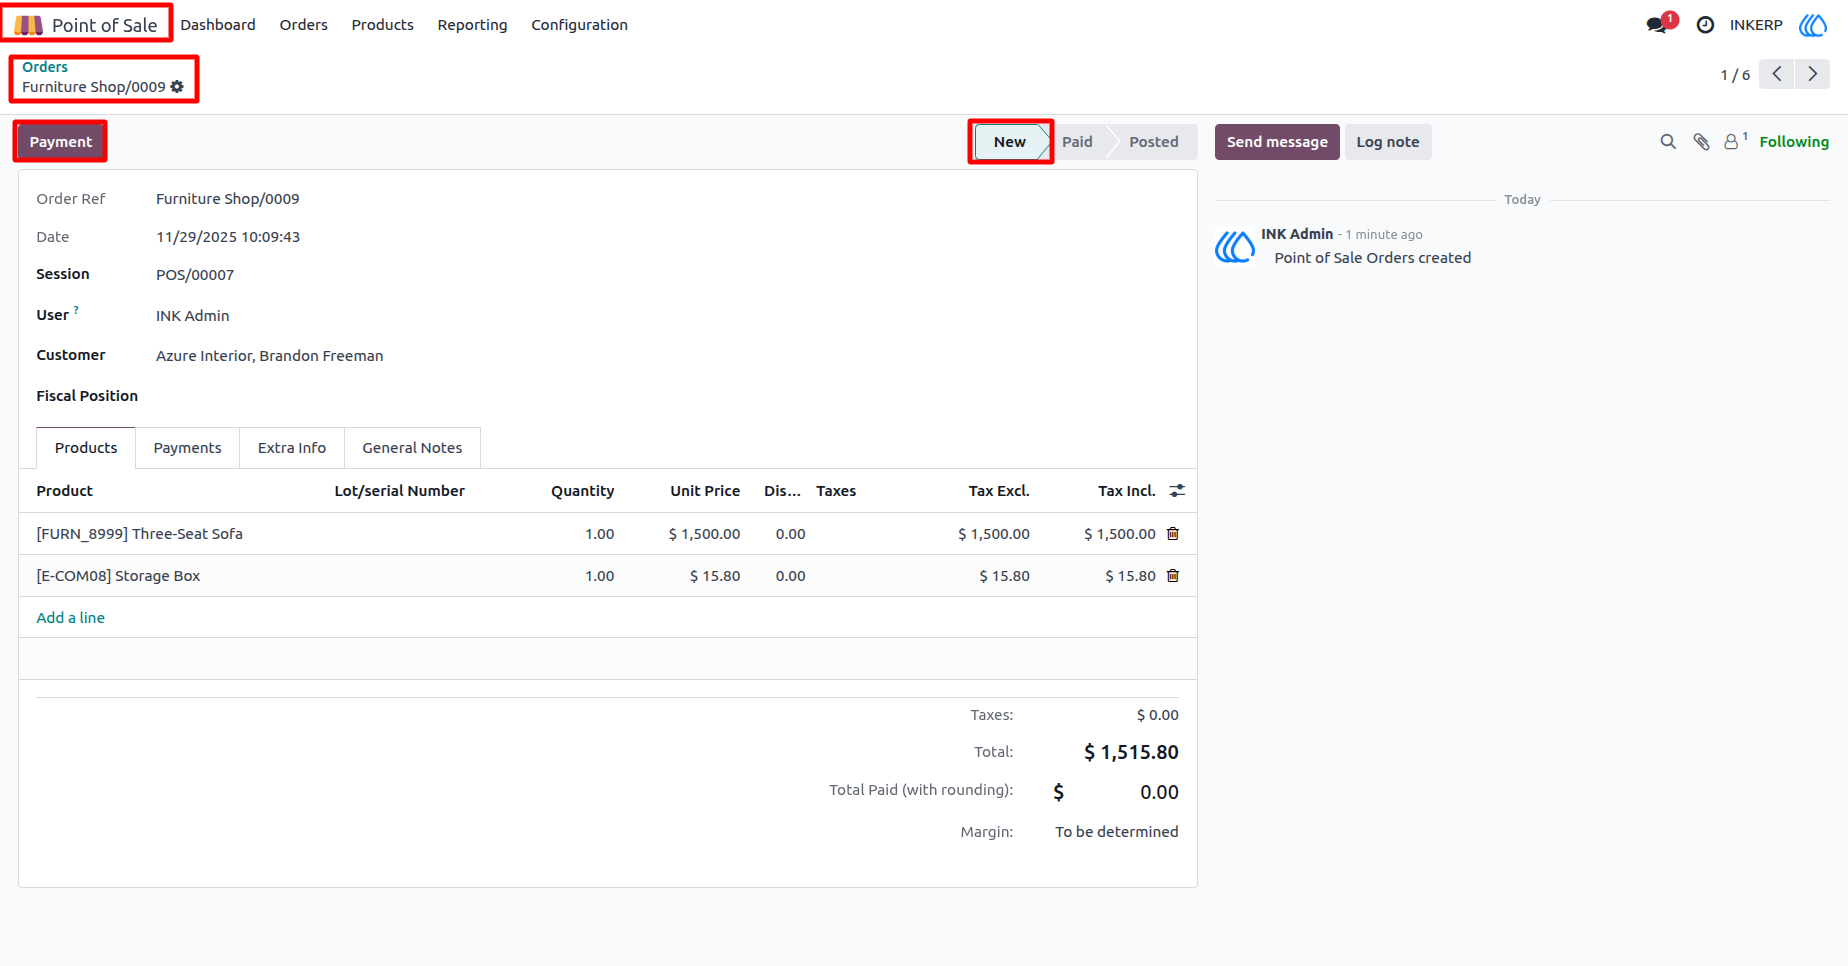Open the Reporting menu
1848x966 pixels.
[x=472, y=25]
